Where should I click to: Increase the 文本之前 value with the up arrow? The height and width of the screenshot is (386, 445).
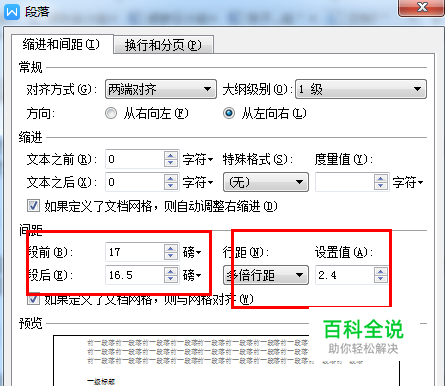(171, 155)
